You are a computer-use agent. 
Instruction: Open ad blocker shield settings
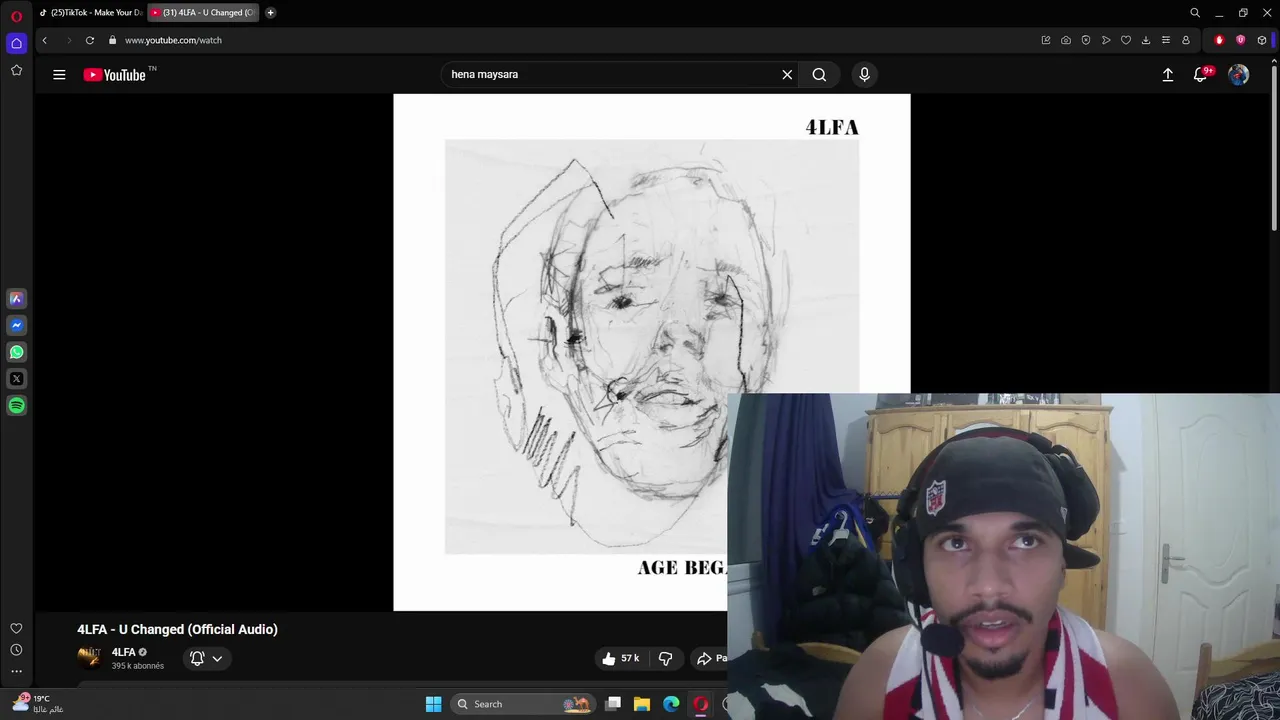click(1086, 40)
